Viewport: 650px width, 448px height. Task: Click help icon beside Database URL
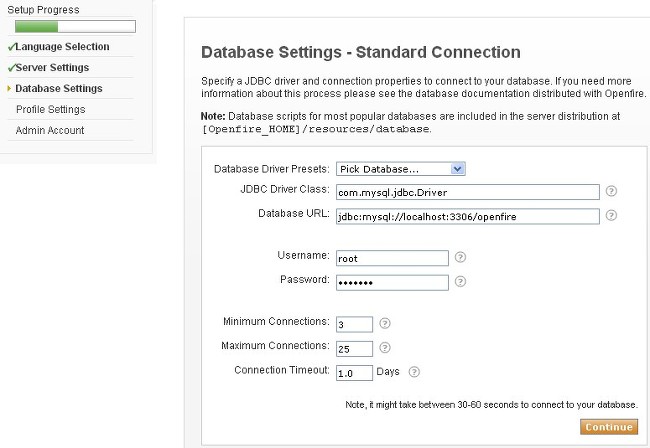click(x=611, y=215)
